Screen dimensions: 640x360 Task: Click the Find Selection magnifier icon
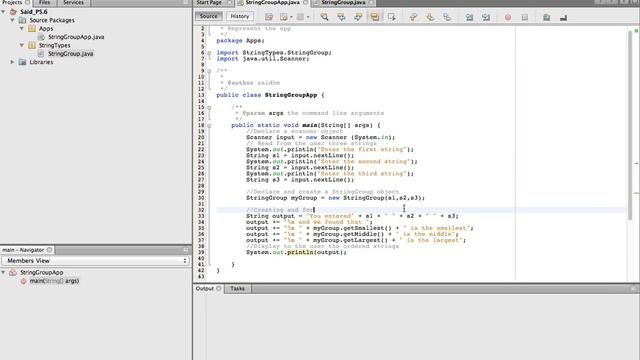click(324, 17)
